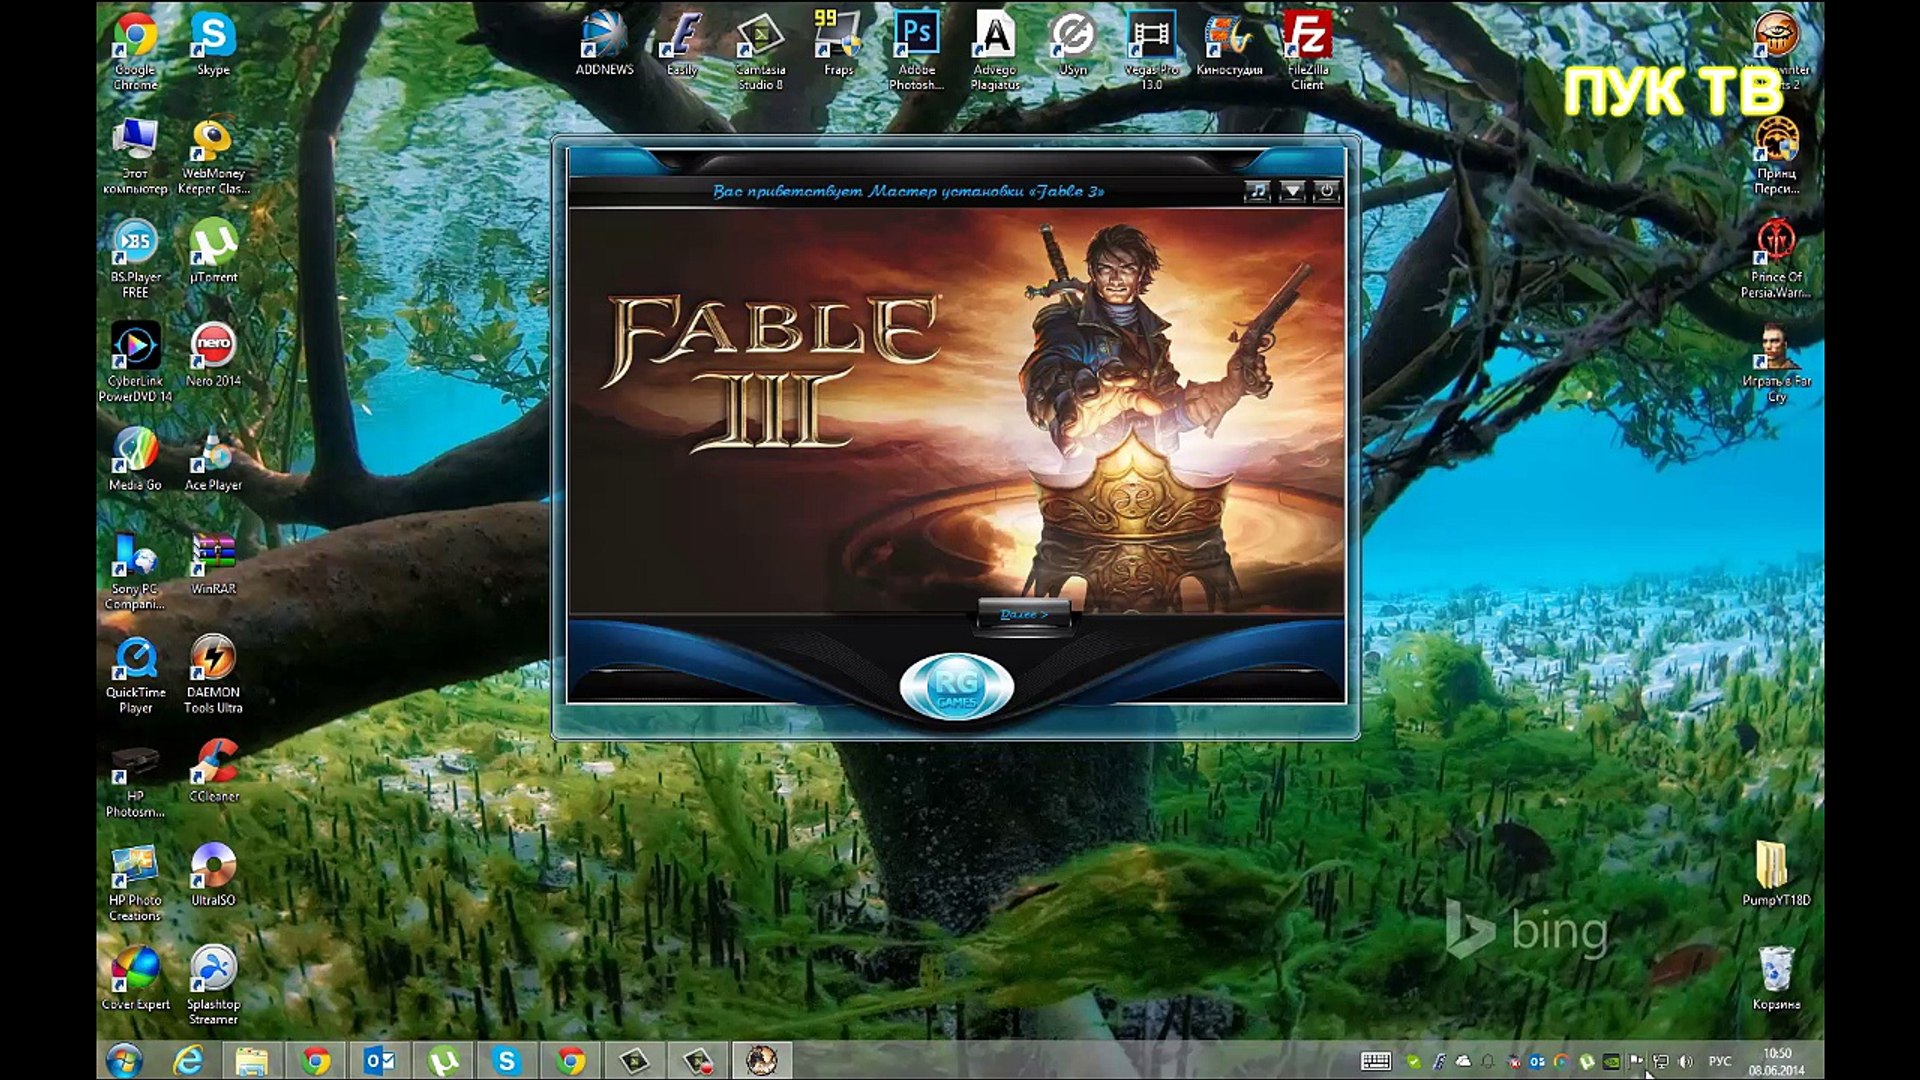Toggle installer music with the note icon
Viewport: 1920px width, 1080px height.
pyautogui.click(x=1257, y=190)
